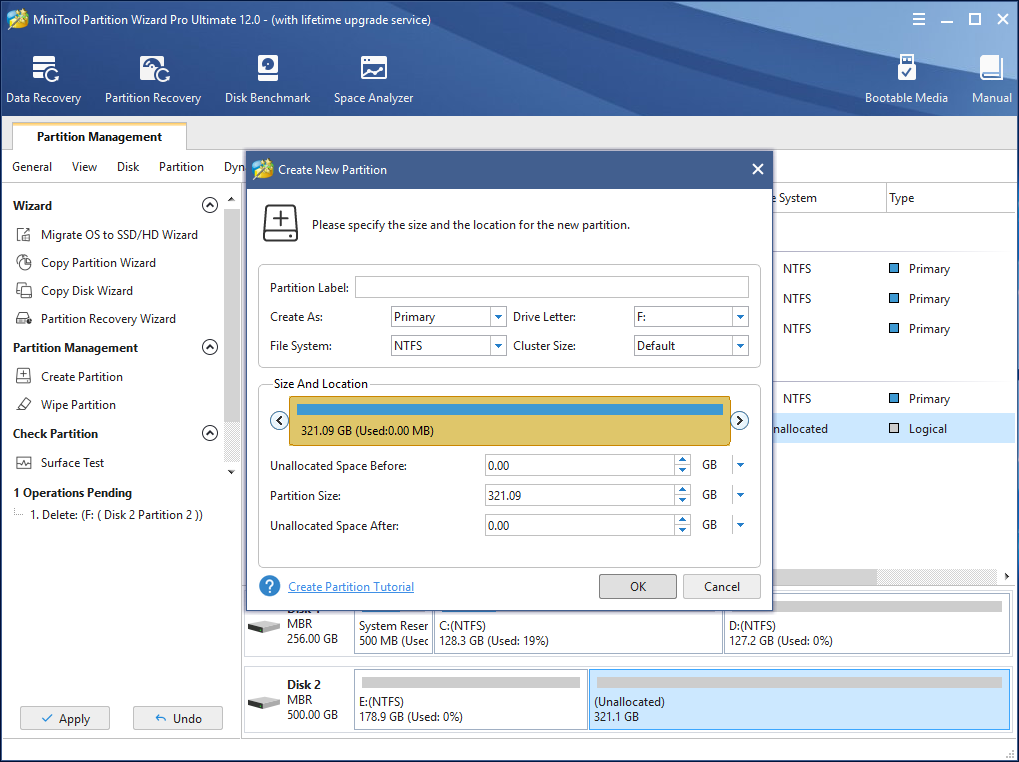The height and width of the screenshot is (762, 1019).
Task: Open the Create As dropdown
Action: pos(498,317)
